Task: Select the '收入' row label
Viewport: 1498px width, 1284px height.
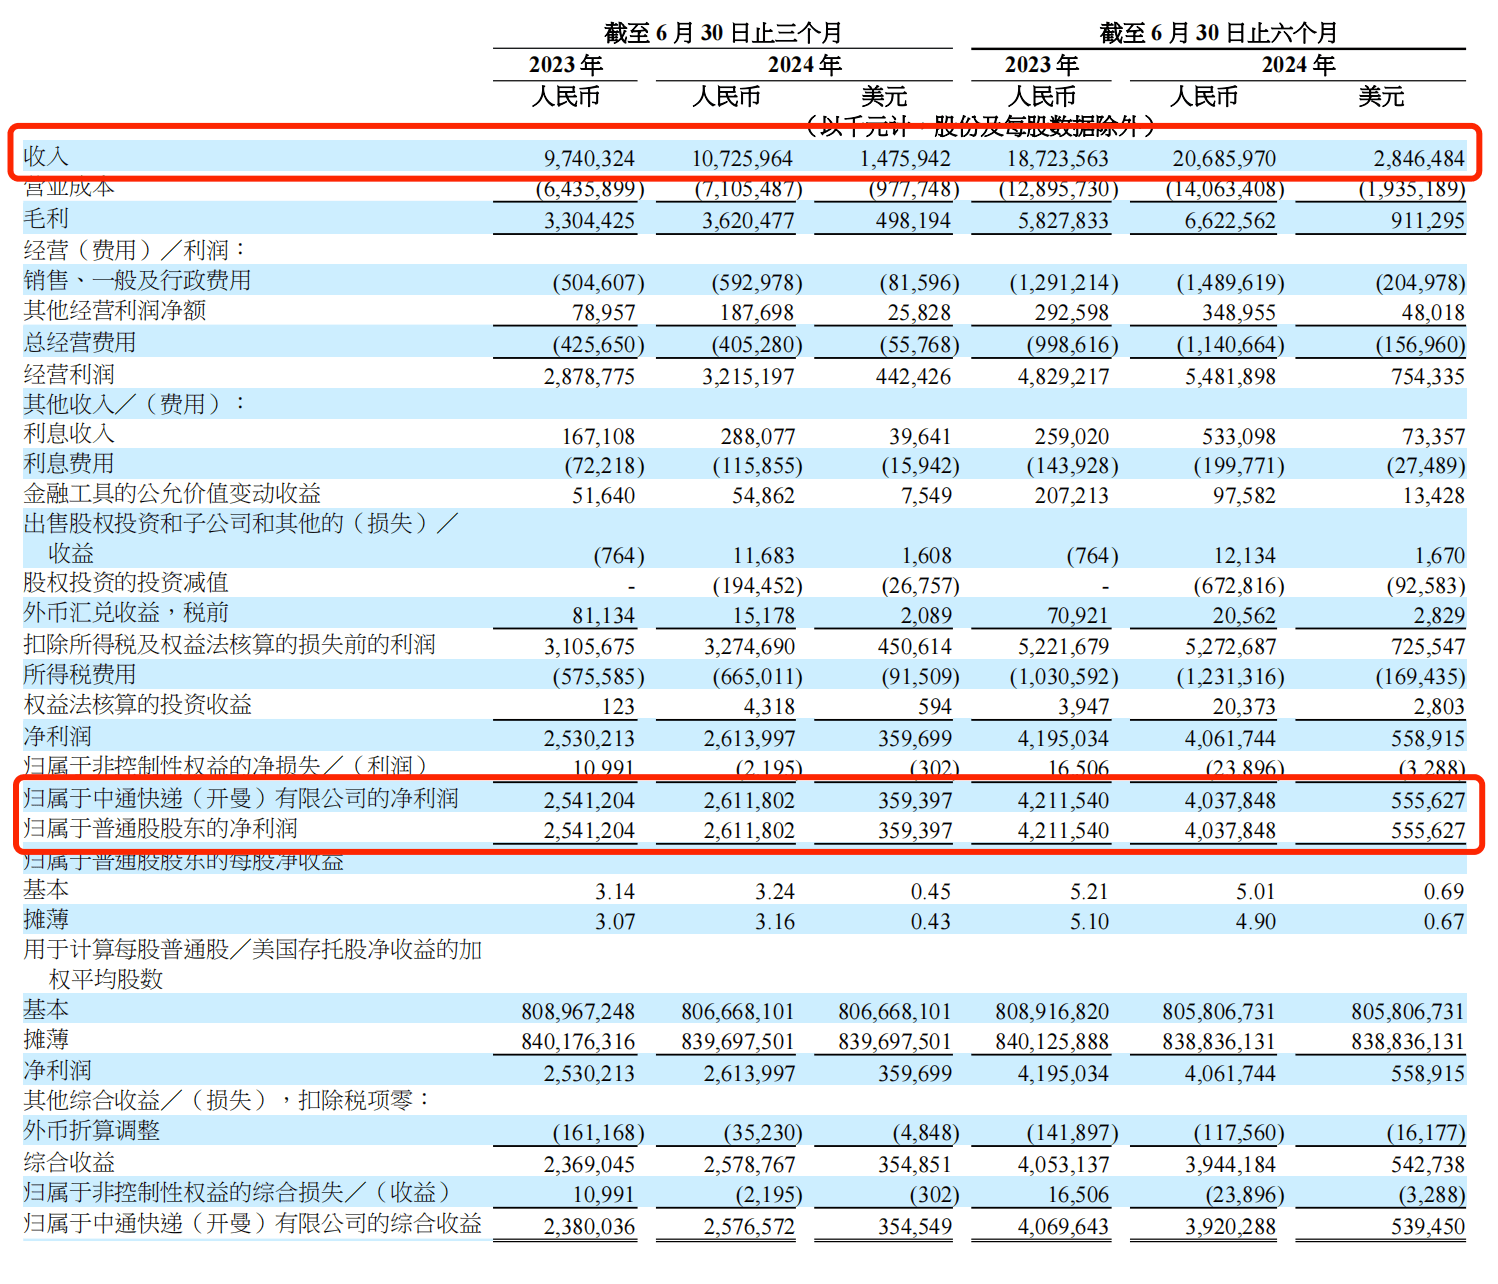Action: tap(46, 157)
